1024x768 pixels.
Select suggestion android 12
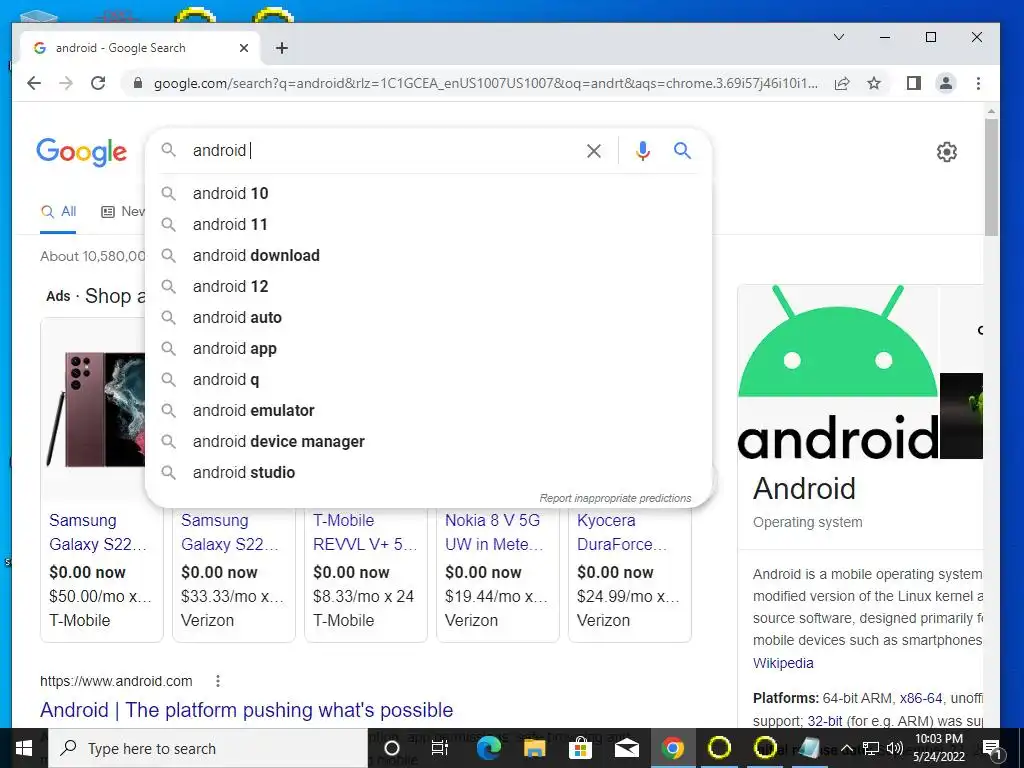coord(428,286)
